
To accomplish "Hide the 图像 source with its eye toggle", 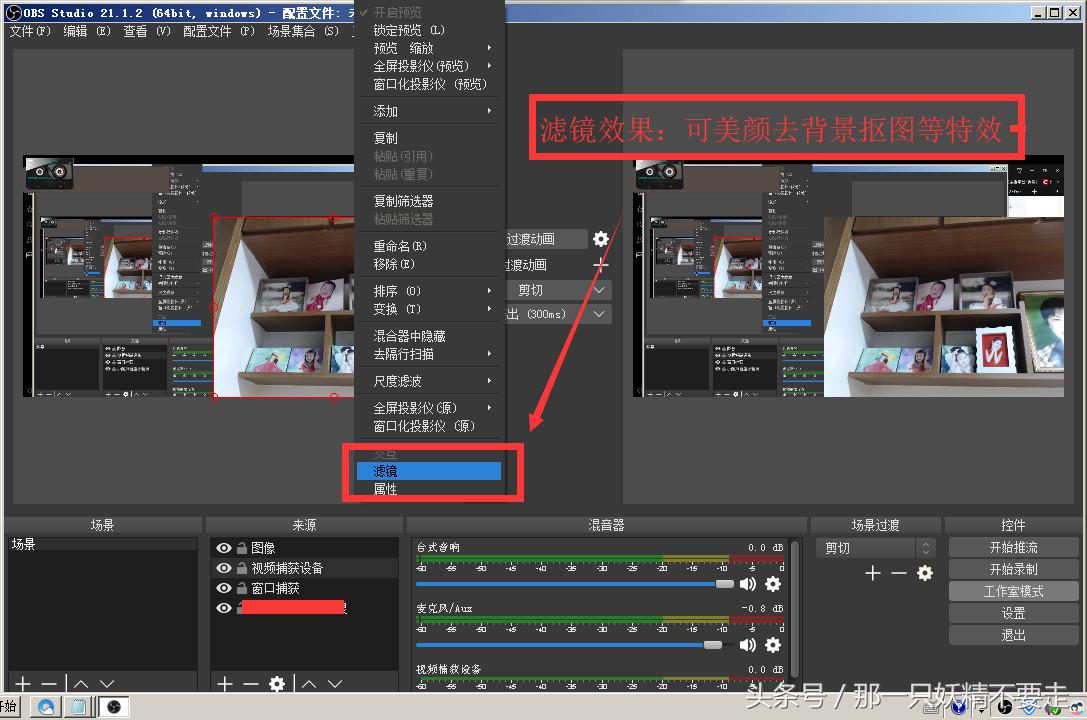I will [x=223, y=548].
